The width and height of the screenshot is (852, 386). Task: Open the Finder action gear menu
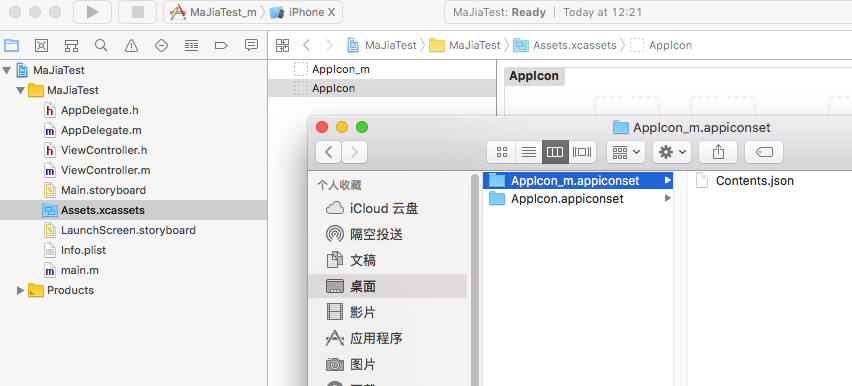click(x=672, y=152)
